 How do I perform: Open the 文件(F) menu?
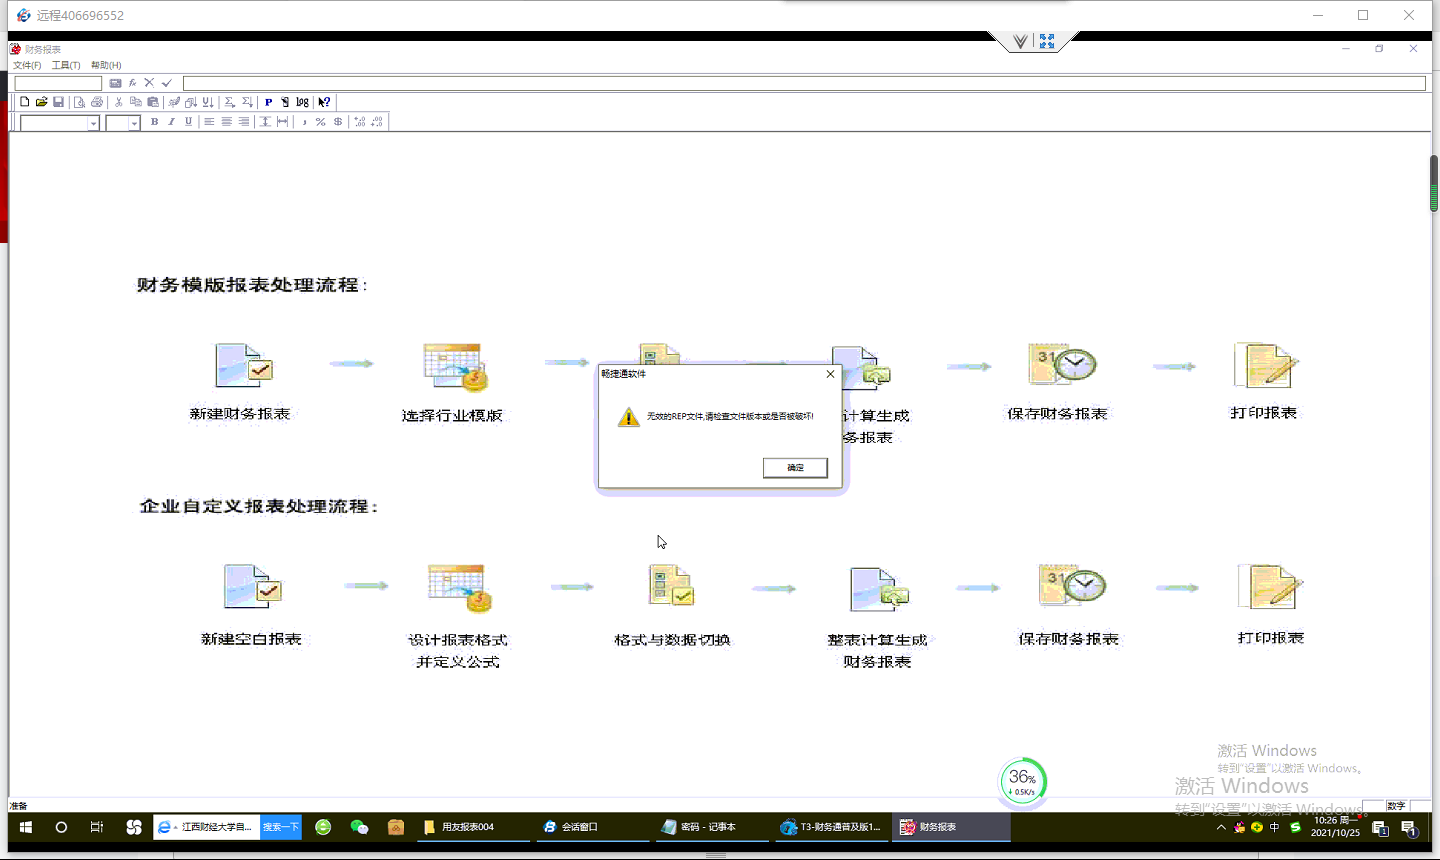[x=27, y=65]
